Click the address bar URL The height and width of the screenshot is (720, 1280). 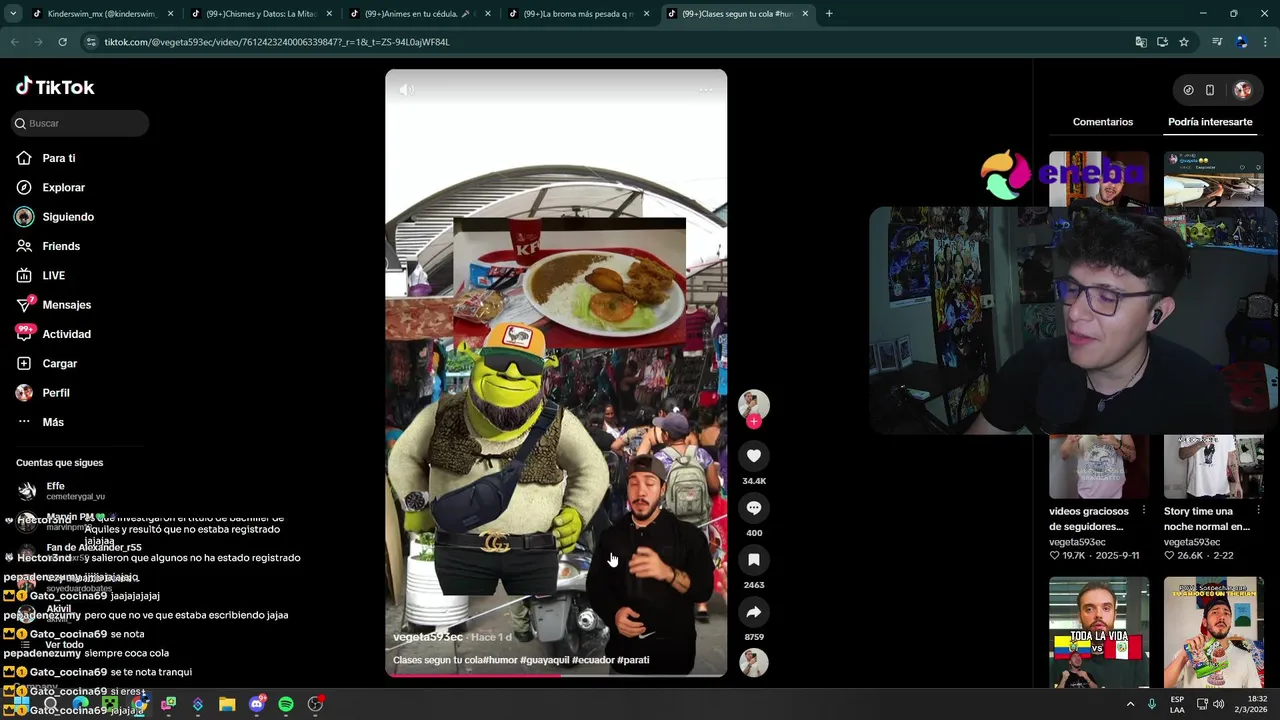(x=277, y=42)
